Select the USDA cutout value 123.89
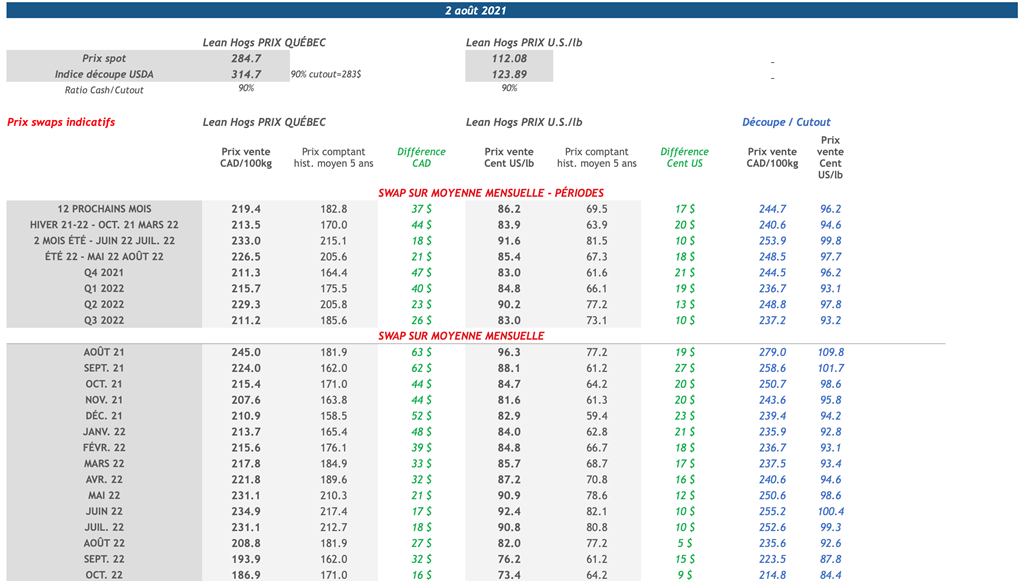1024x581 pixels. (x=509, y=75)
